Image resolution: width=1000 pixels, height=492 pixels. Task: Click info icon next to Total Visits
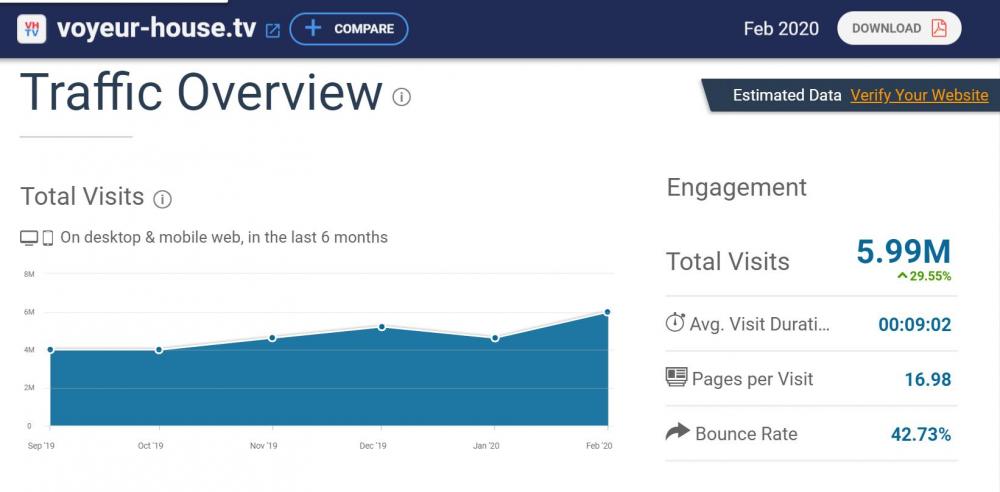[x=162, y=199]
